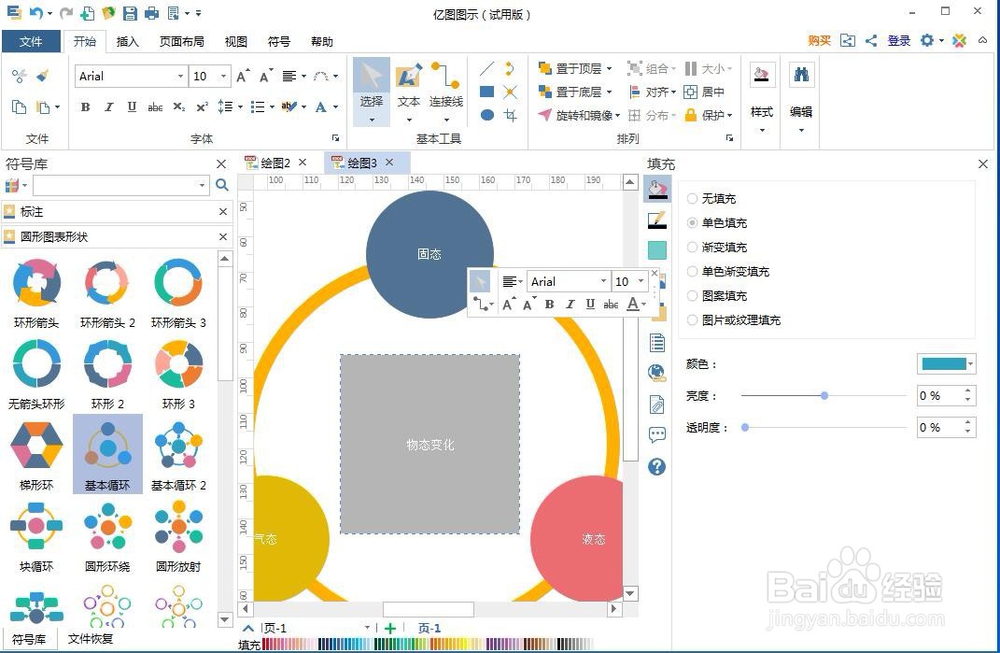Apply Underline from the ribbon
1000x653 pixels.
tap(131, 107)
